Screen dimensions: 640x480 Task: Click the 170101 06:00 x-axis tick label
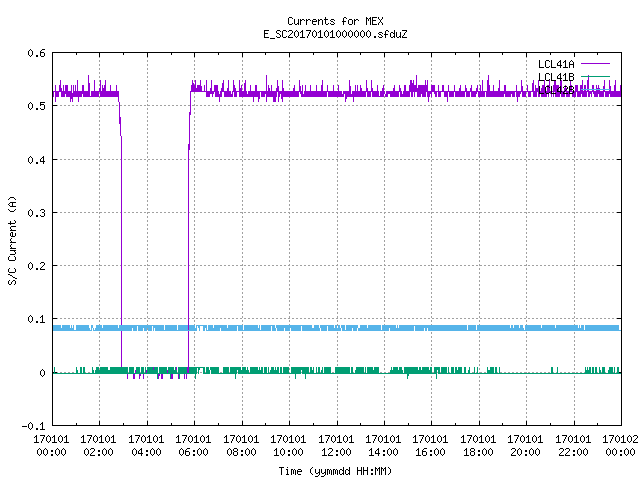tap(193, 446)
